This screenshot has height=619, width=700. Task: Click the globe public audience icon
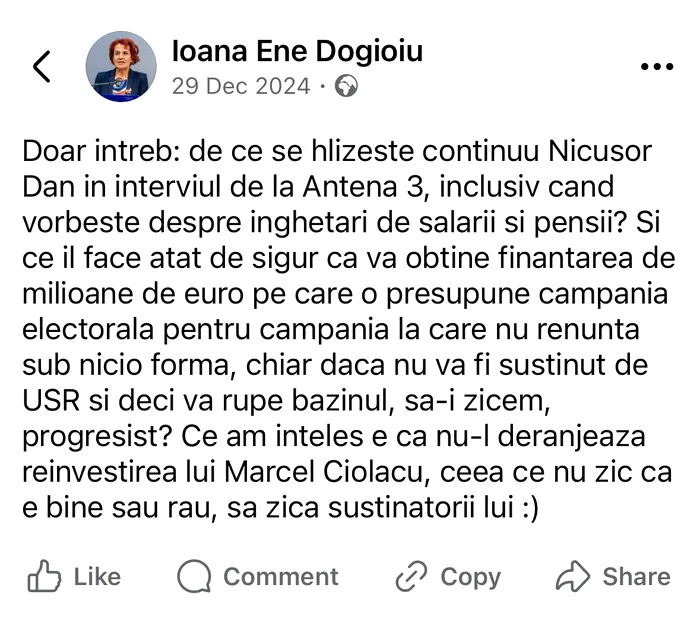click(346, 86)
